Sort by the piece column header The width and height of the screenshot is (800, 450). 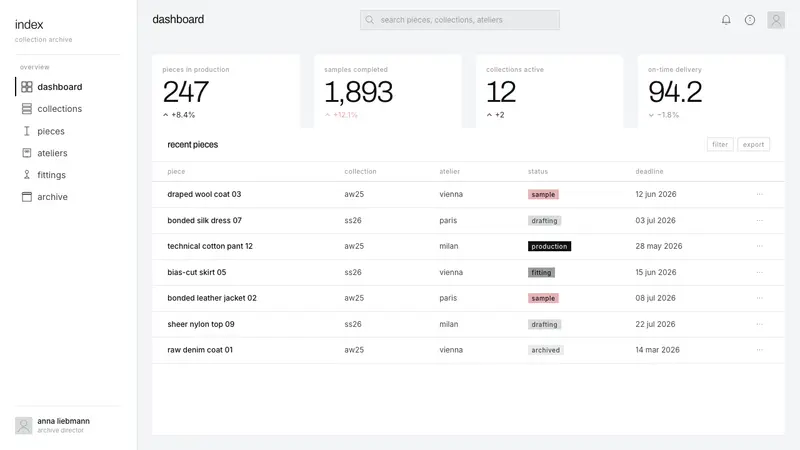[176, 171]
